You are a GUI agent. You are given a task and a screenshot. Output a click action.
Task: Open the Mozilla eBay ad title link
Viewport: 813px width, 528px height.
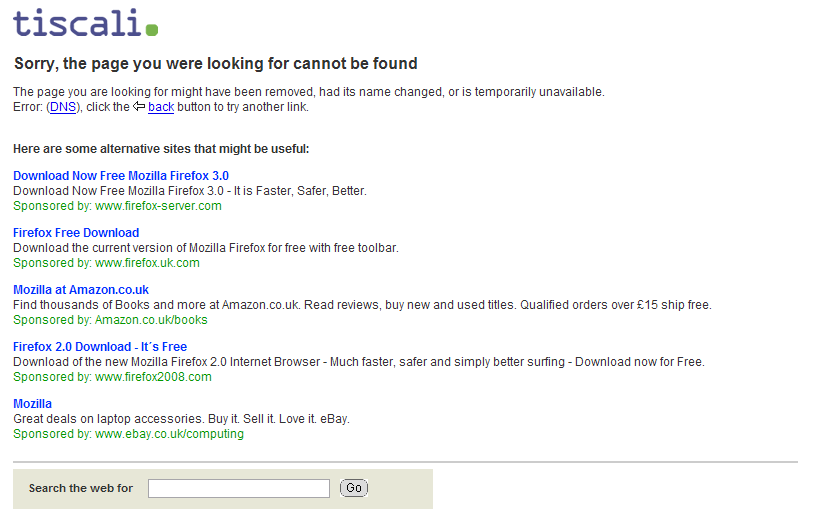[x=33, y=404]
